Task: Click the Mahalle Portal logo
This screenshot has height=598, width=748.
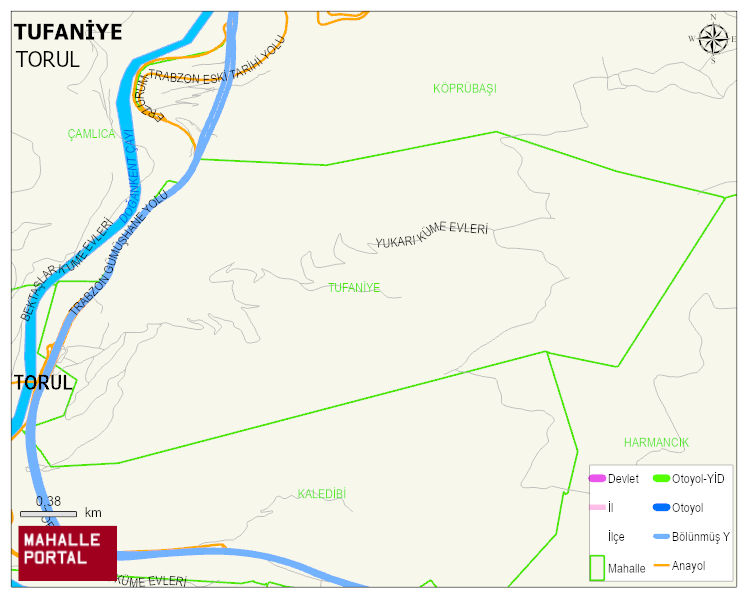Action: point(67,553)
